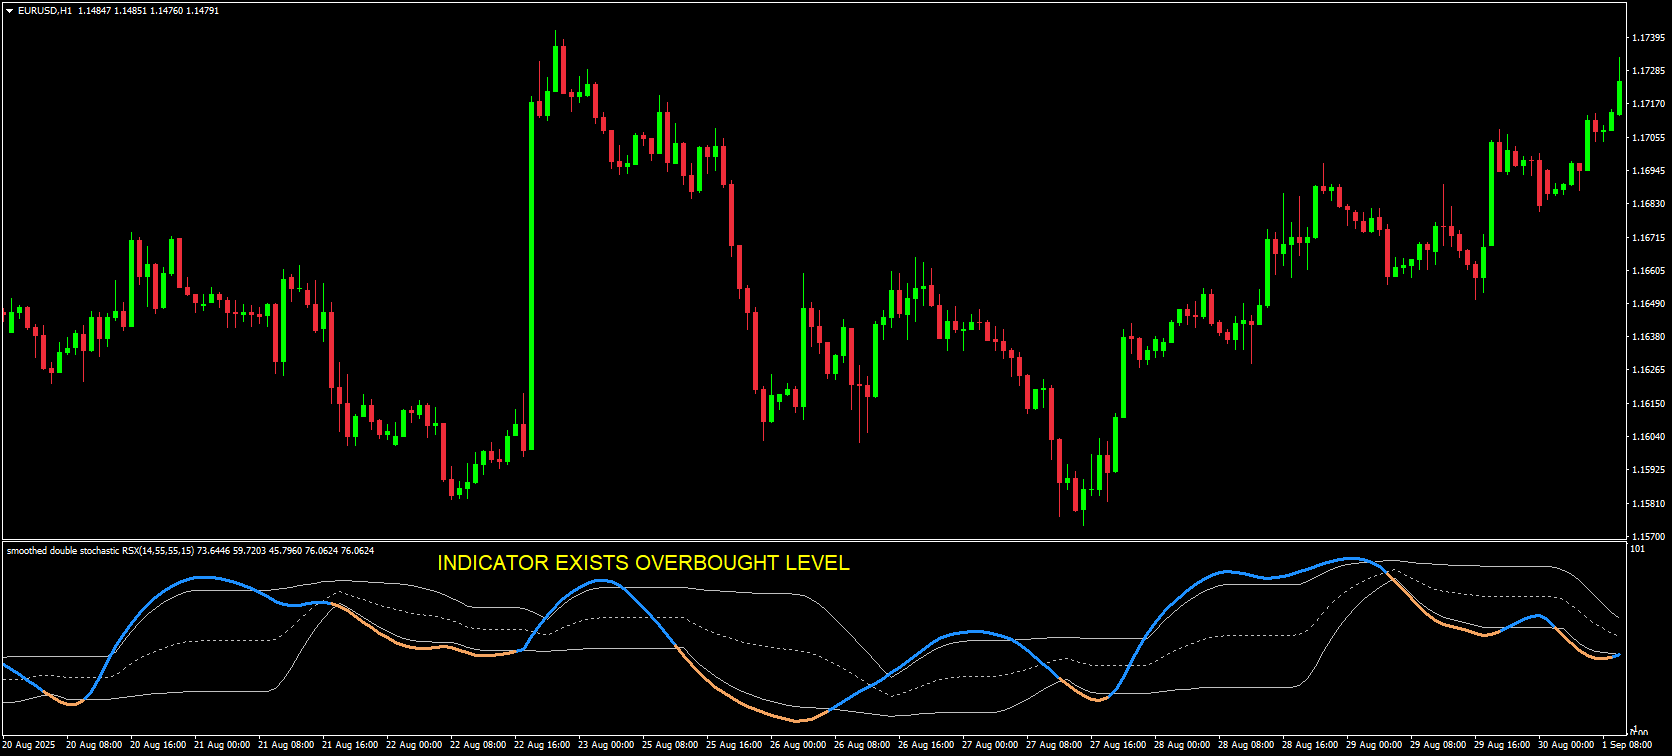Click the 1.16040 price axis label
Screen dimensions: 1672x756
coord(1648,437)
